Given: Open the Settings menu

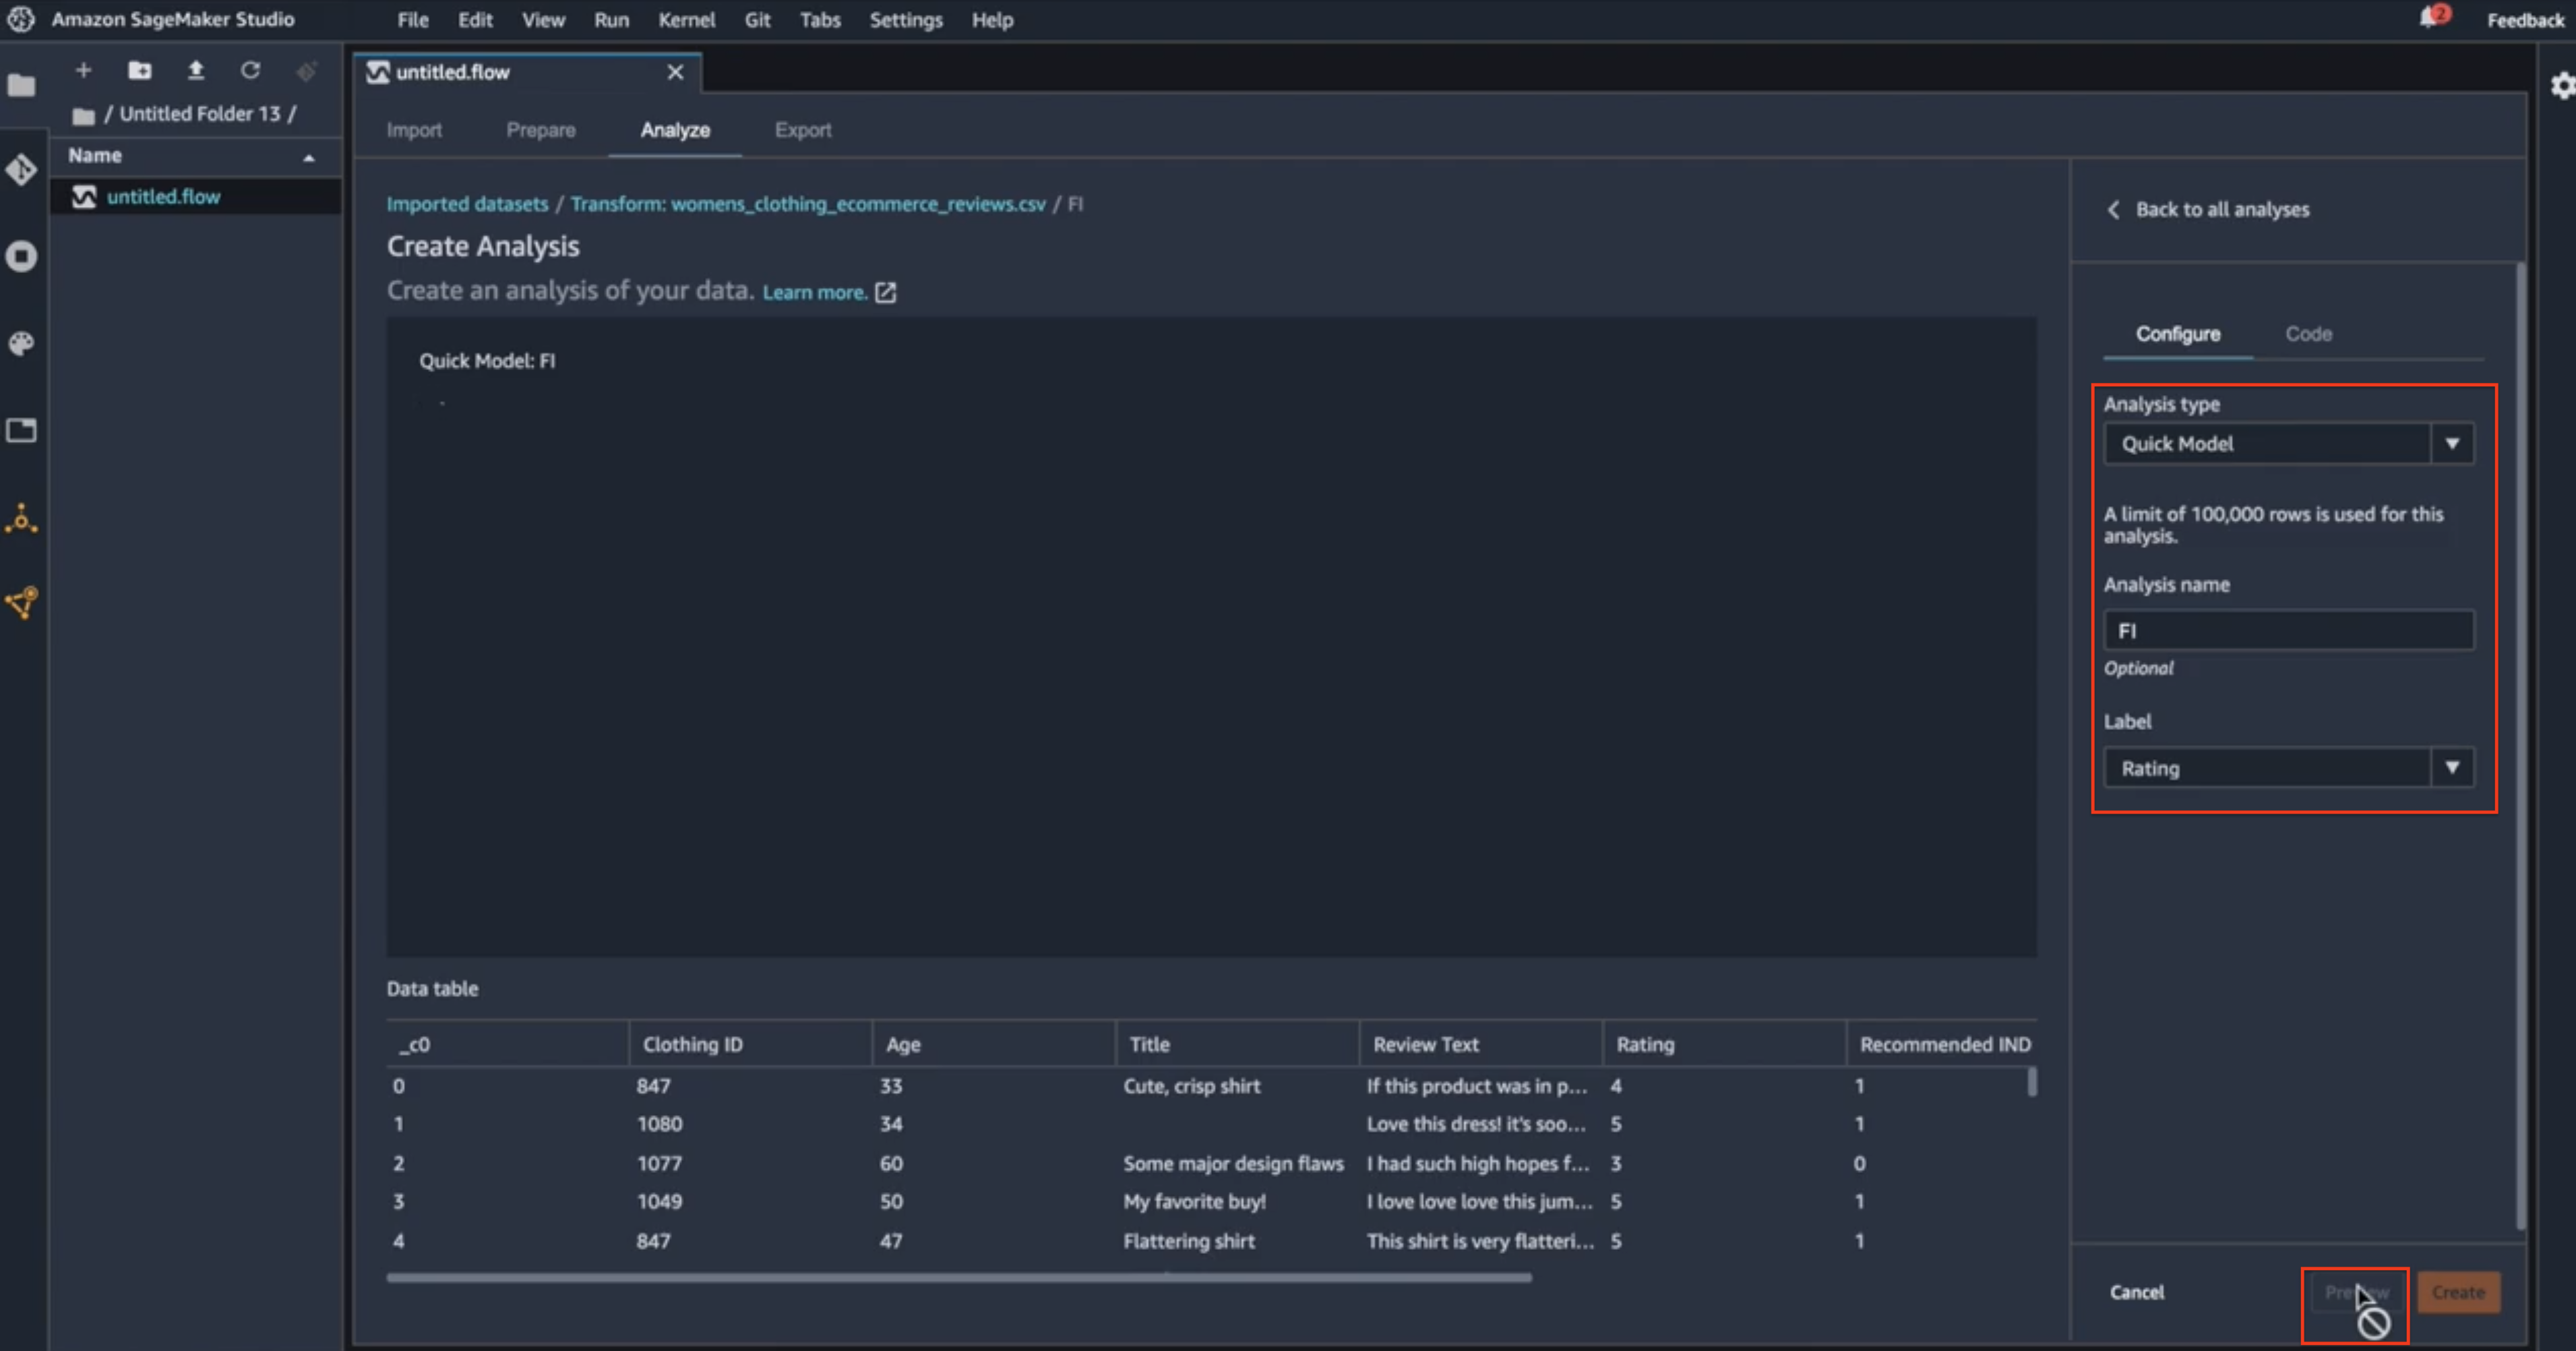Looking at the screenshot, I should tap(906, 20).
